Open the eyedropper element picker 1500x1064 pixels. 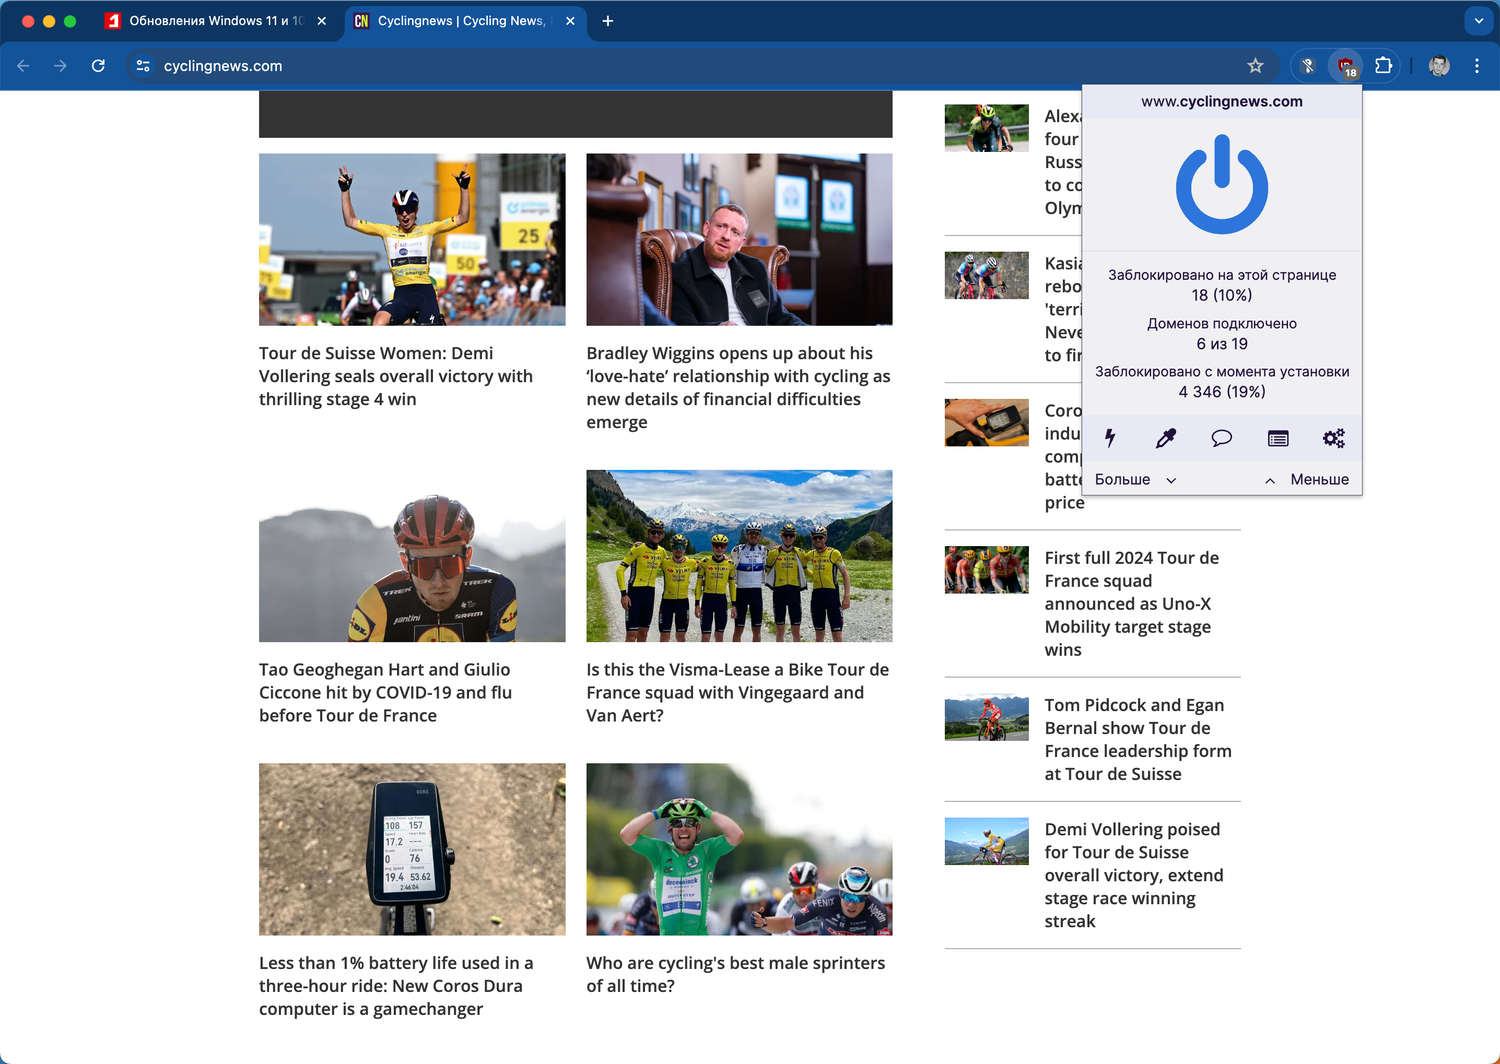click(x=1166, y=438)
